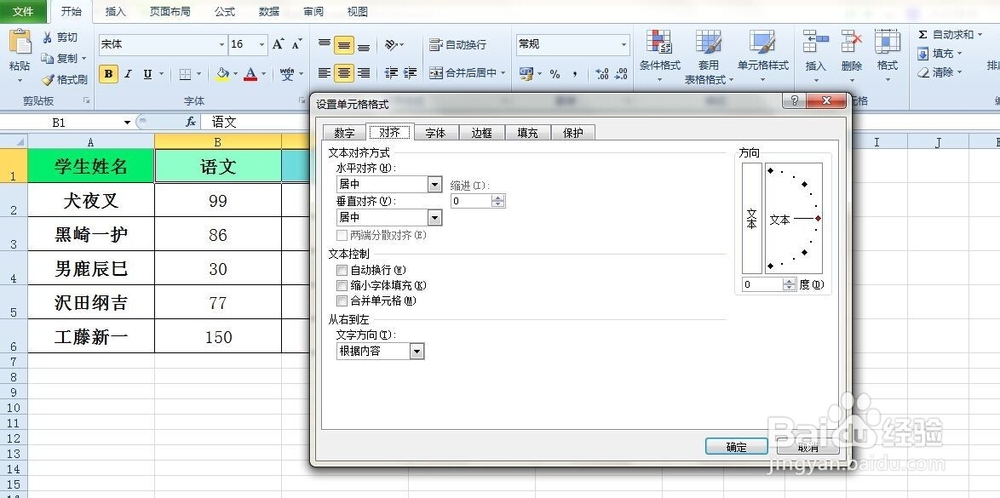
Task: Decrease font size with small A icon
Action: [297, 44]
